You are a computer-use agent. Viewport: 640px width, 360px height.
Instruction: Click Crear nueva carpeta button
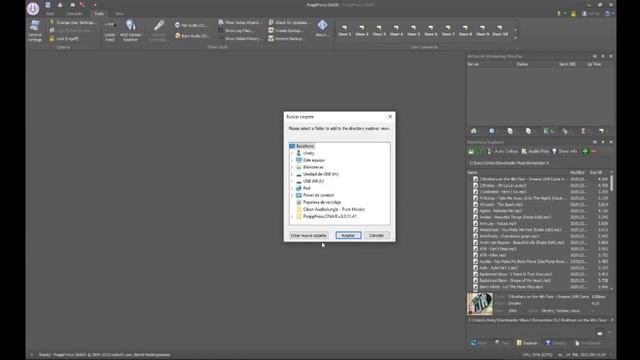pyautogui.click(x=308, y=236)
